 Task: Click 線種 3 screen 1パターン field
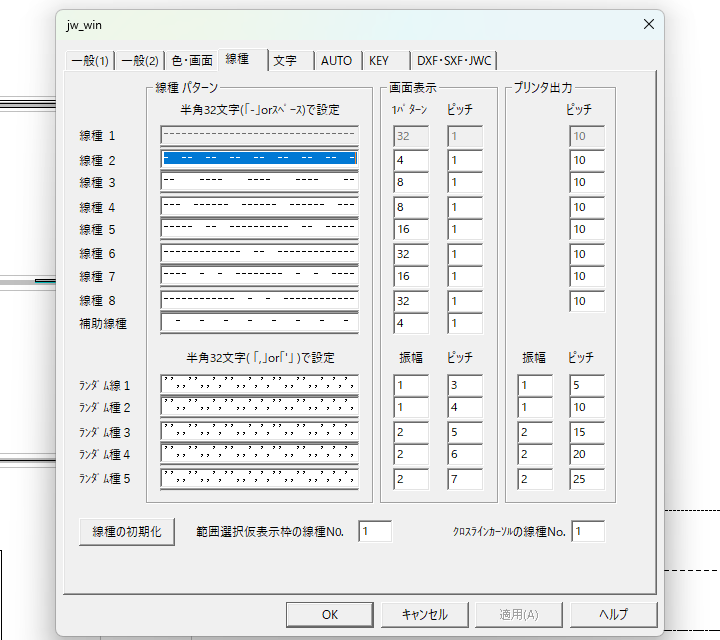click(x=411, y=182)
